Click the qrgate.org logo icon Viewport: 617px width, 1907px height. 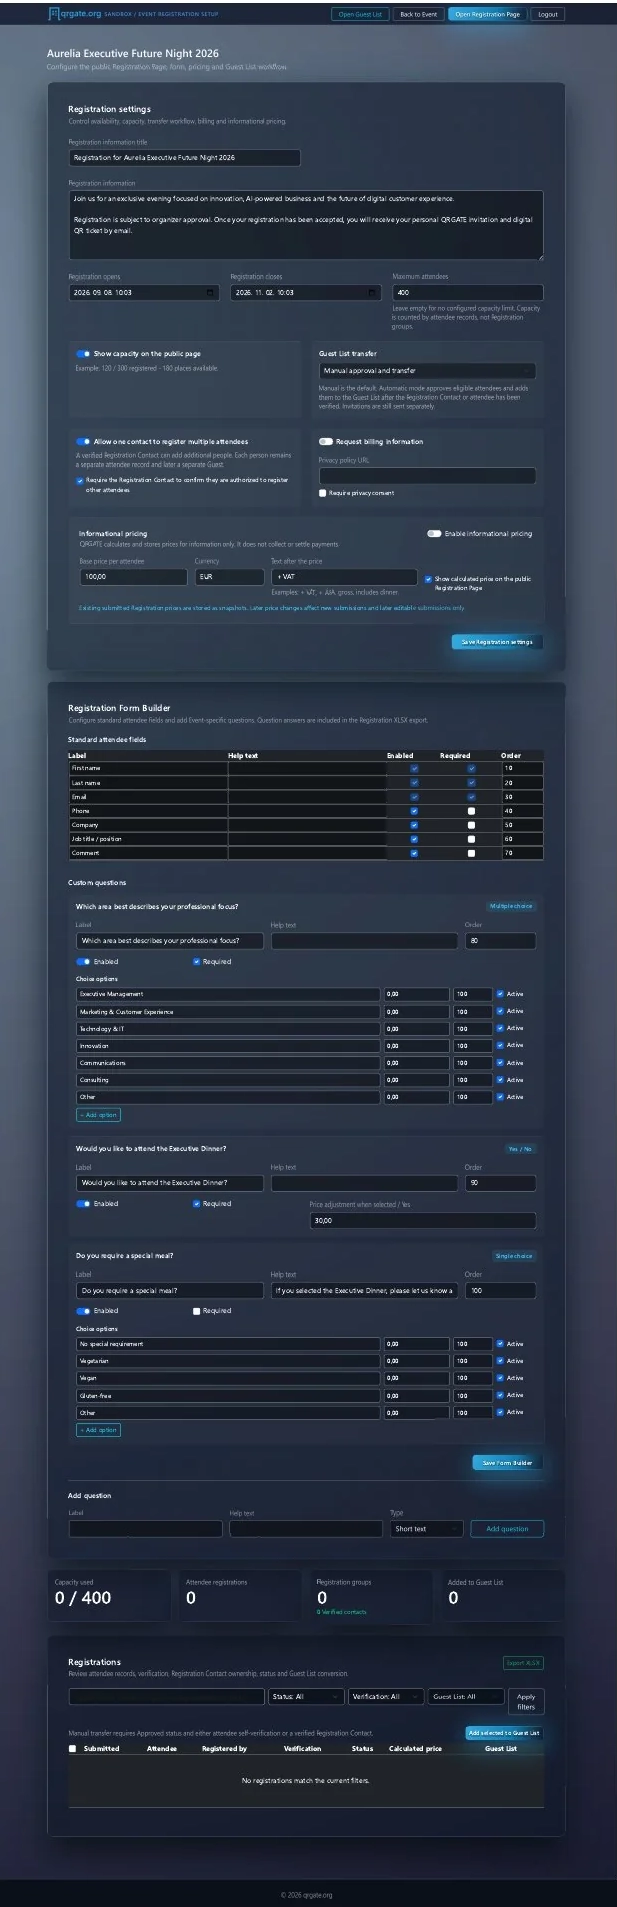point(54,14)
